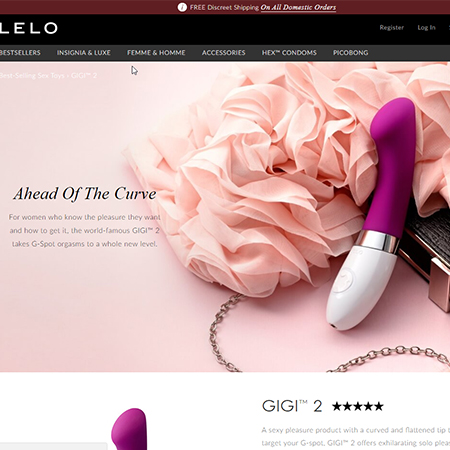The width and height of the screenshot is (450, 450).
Task: Select Insignia & Luxe in navigation bar
Action: click(x=84, y=53)
